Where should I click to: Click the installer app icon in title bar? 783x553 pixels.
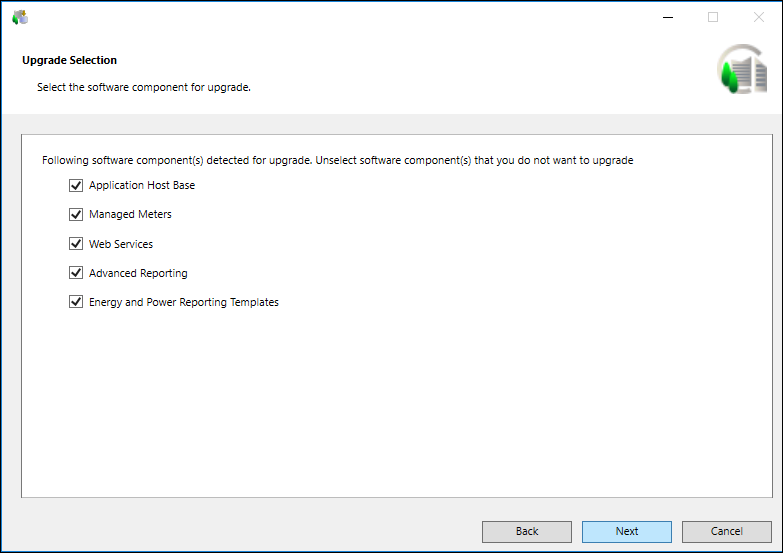point(20,17)
